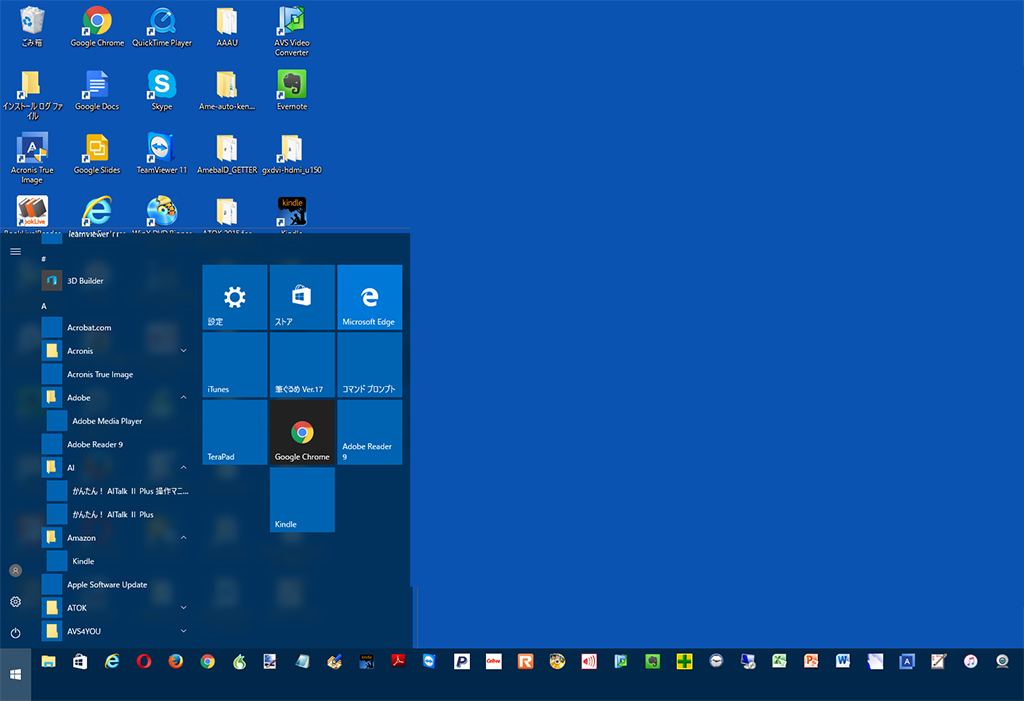Expand the ATOK folder in app list
The image size is (1024, 701).
pos(184,608)
